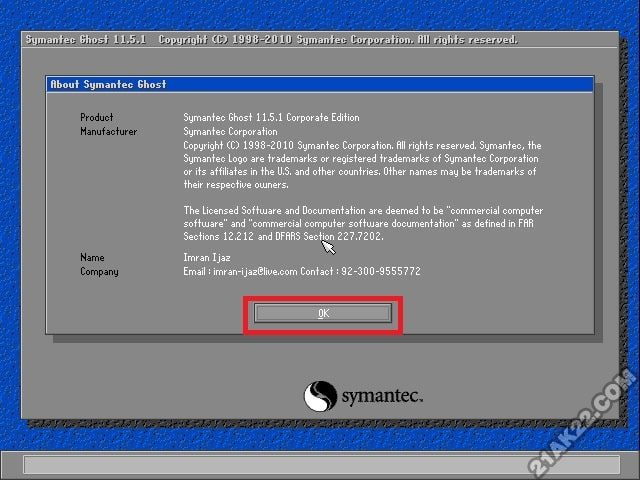This screenshot has height=480, width=640.
Task: Click the main window header with copyright text
Action: click(x=320, y=40)
